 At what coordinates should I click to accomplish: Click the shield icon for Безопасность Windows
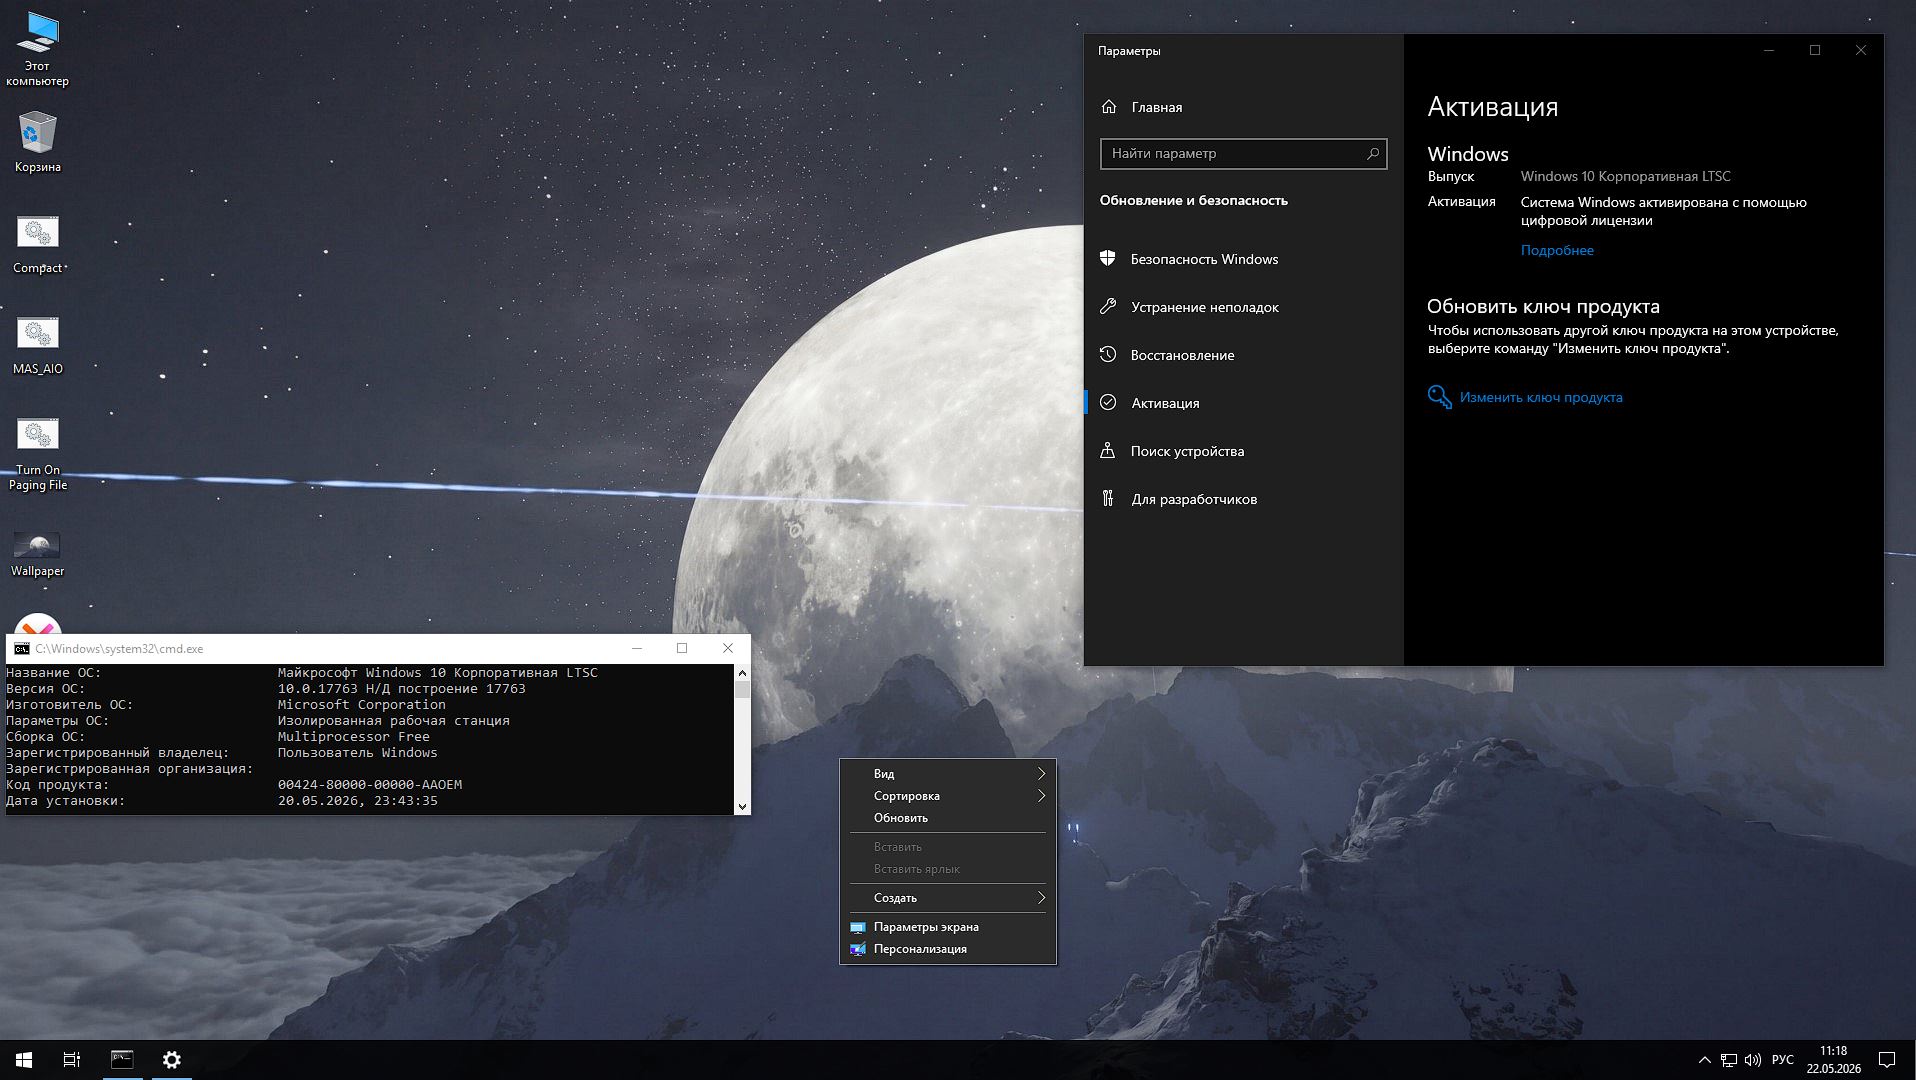tap(1108, 258)
